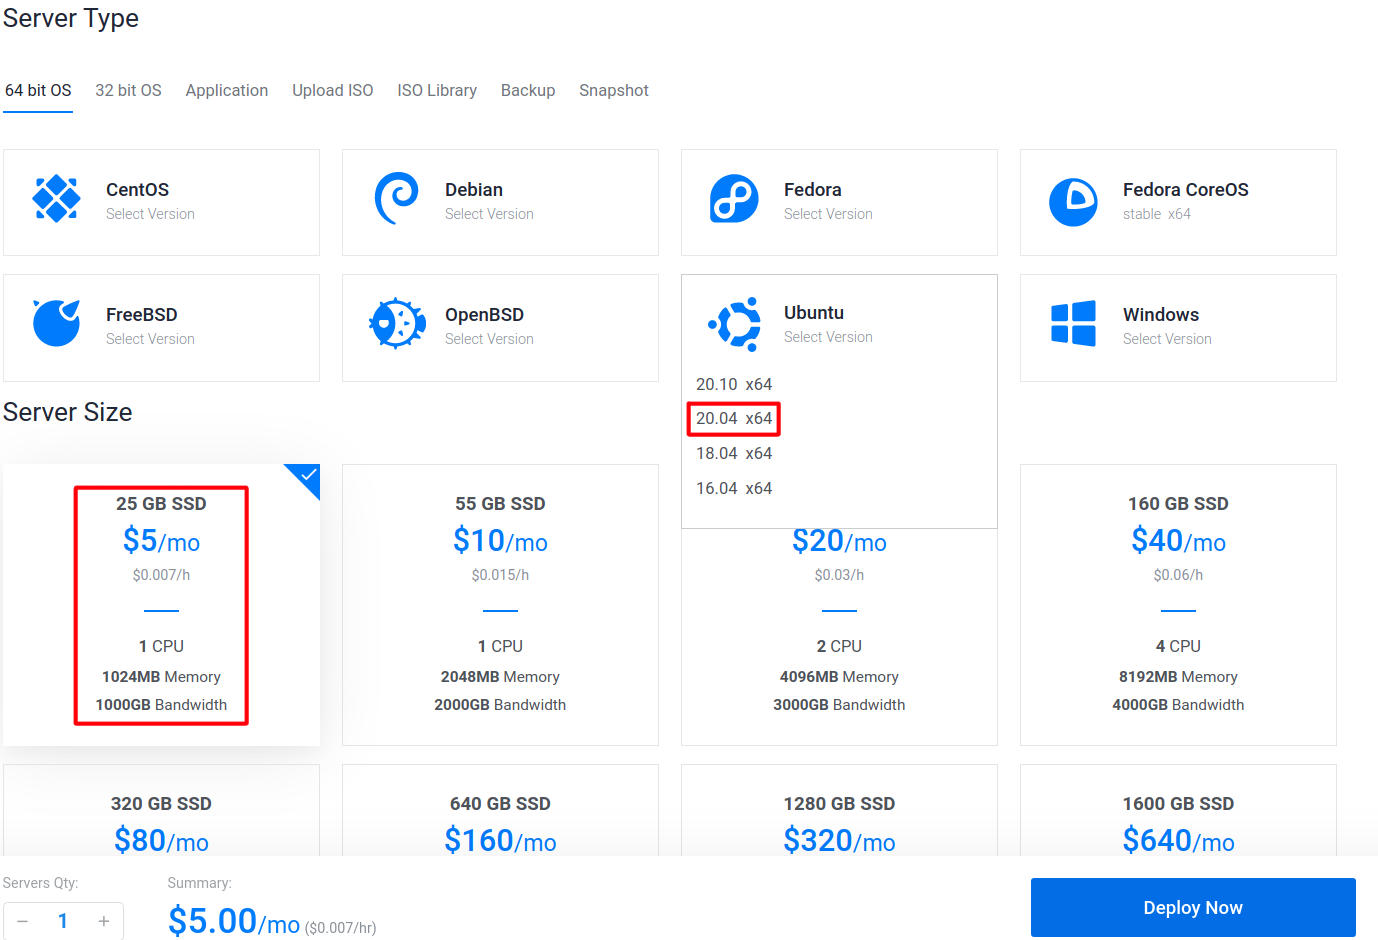
Task: Select the 55 GB SSD $10/mo plan
Action: click(x=500, y=604)
